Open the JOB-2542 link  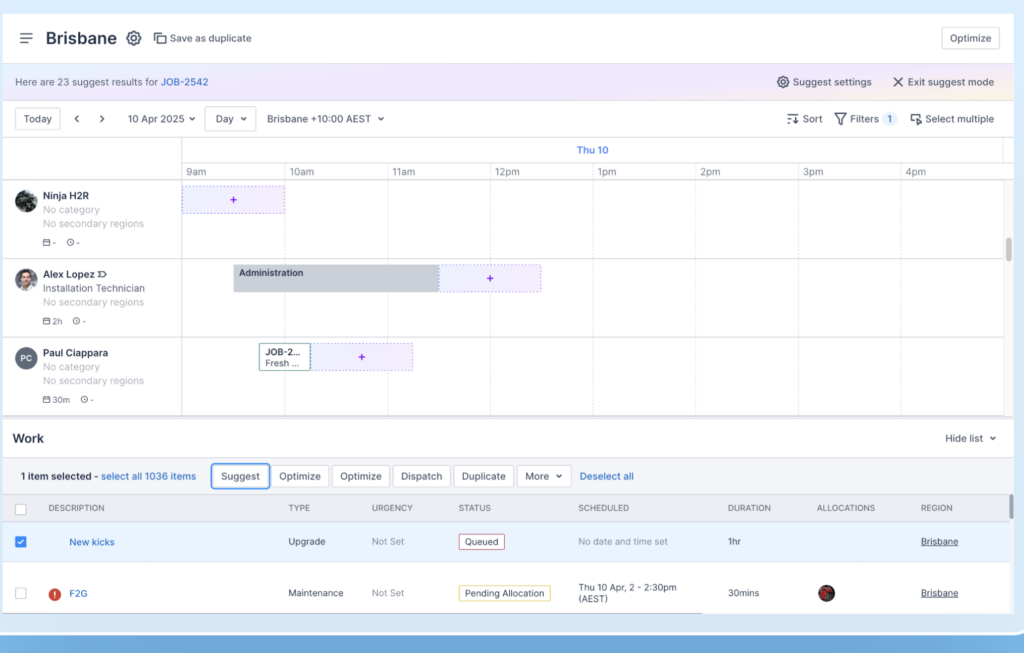click(185, 82)
